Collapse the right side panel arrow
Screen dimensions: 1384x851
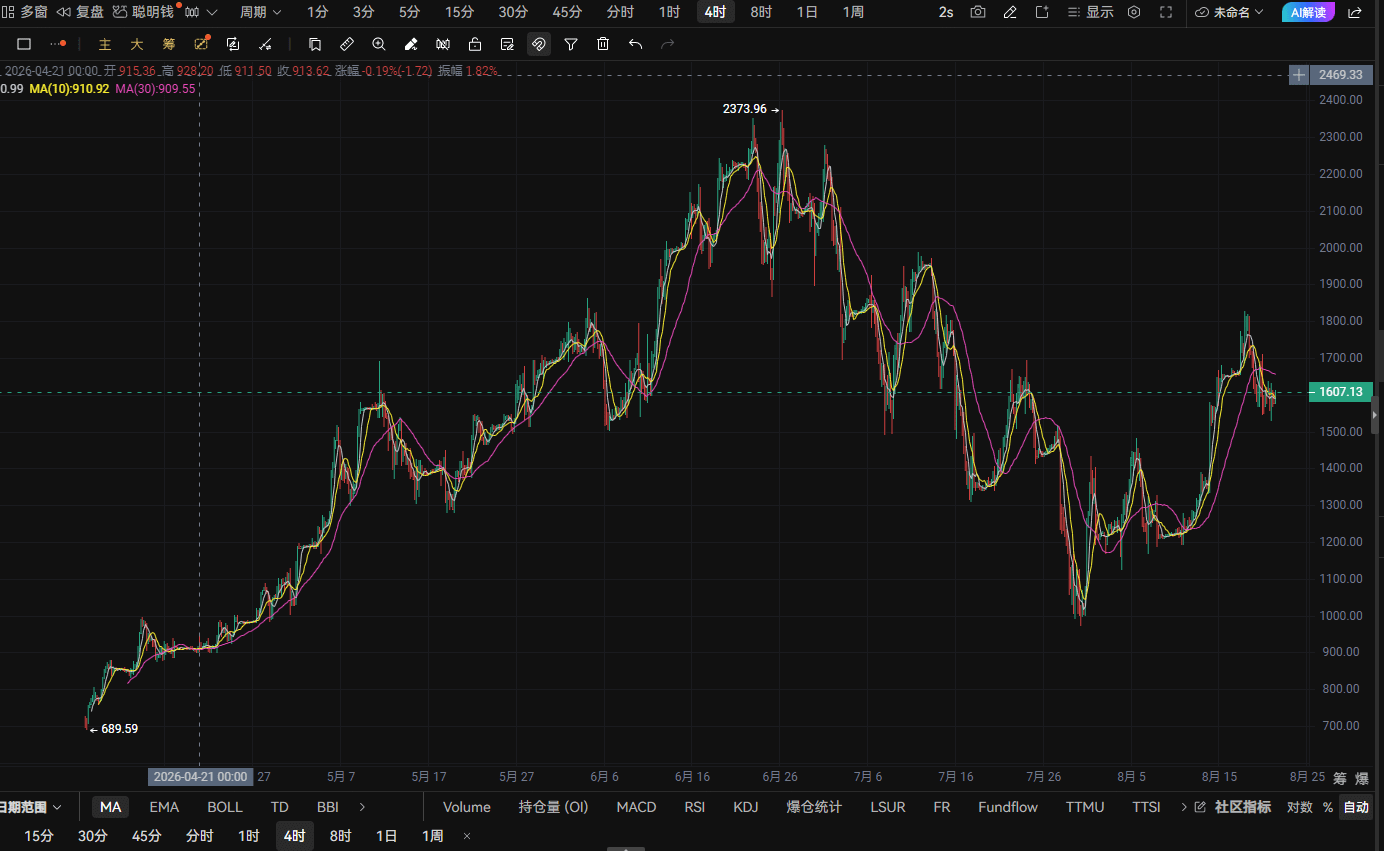tap(1374, 413)
